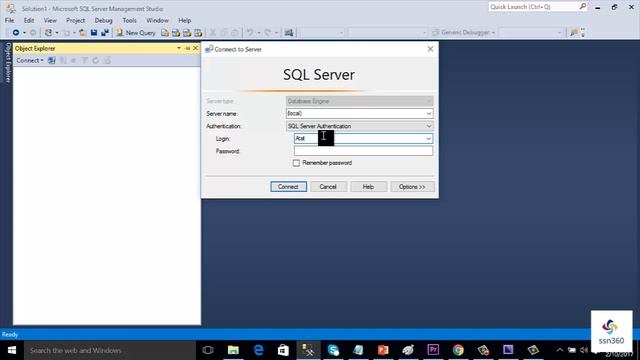Image resolution: width=640 pixels, height=360 pixels.
Task: Click the Save All toolbar icon
Action: pyautogui.click(x=105, y=33)
